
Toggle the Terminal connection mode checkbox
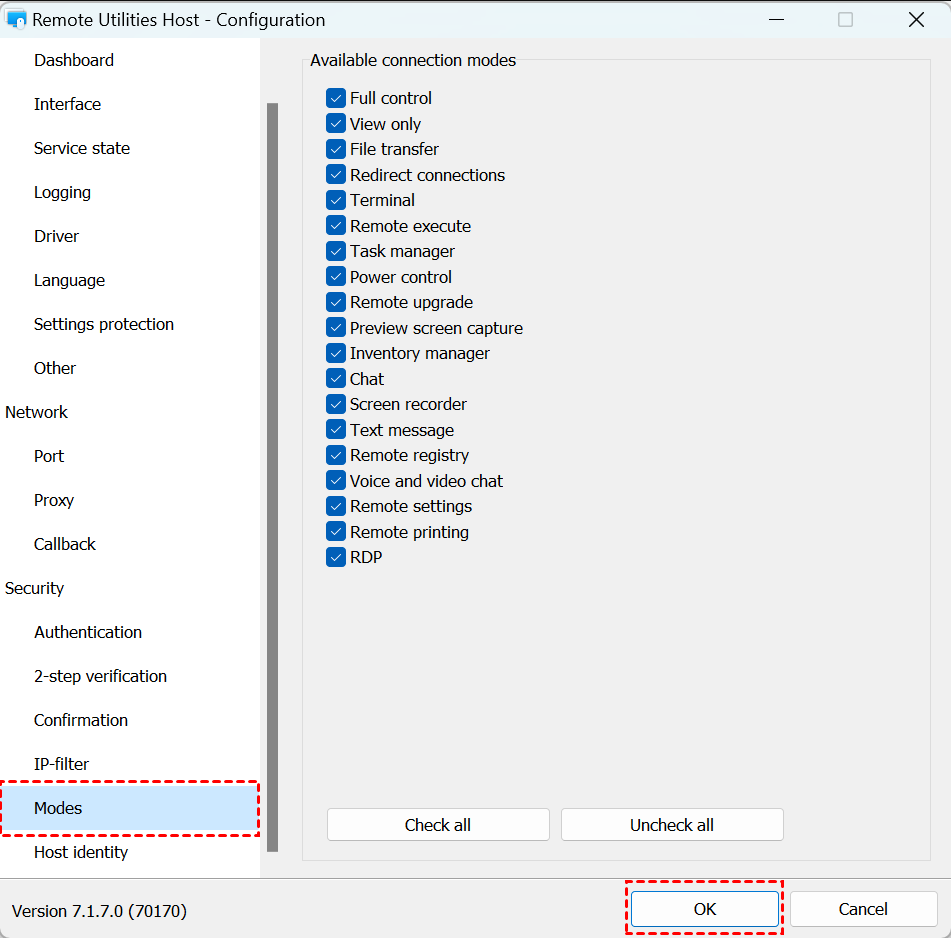point(336,200)
